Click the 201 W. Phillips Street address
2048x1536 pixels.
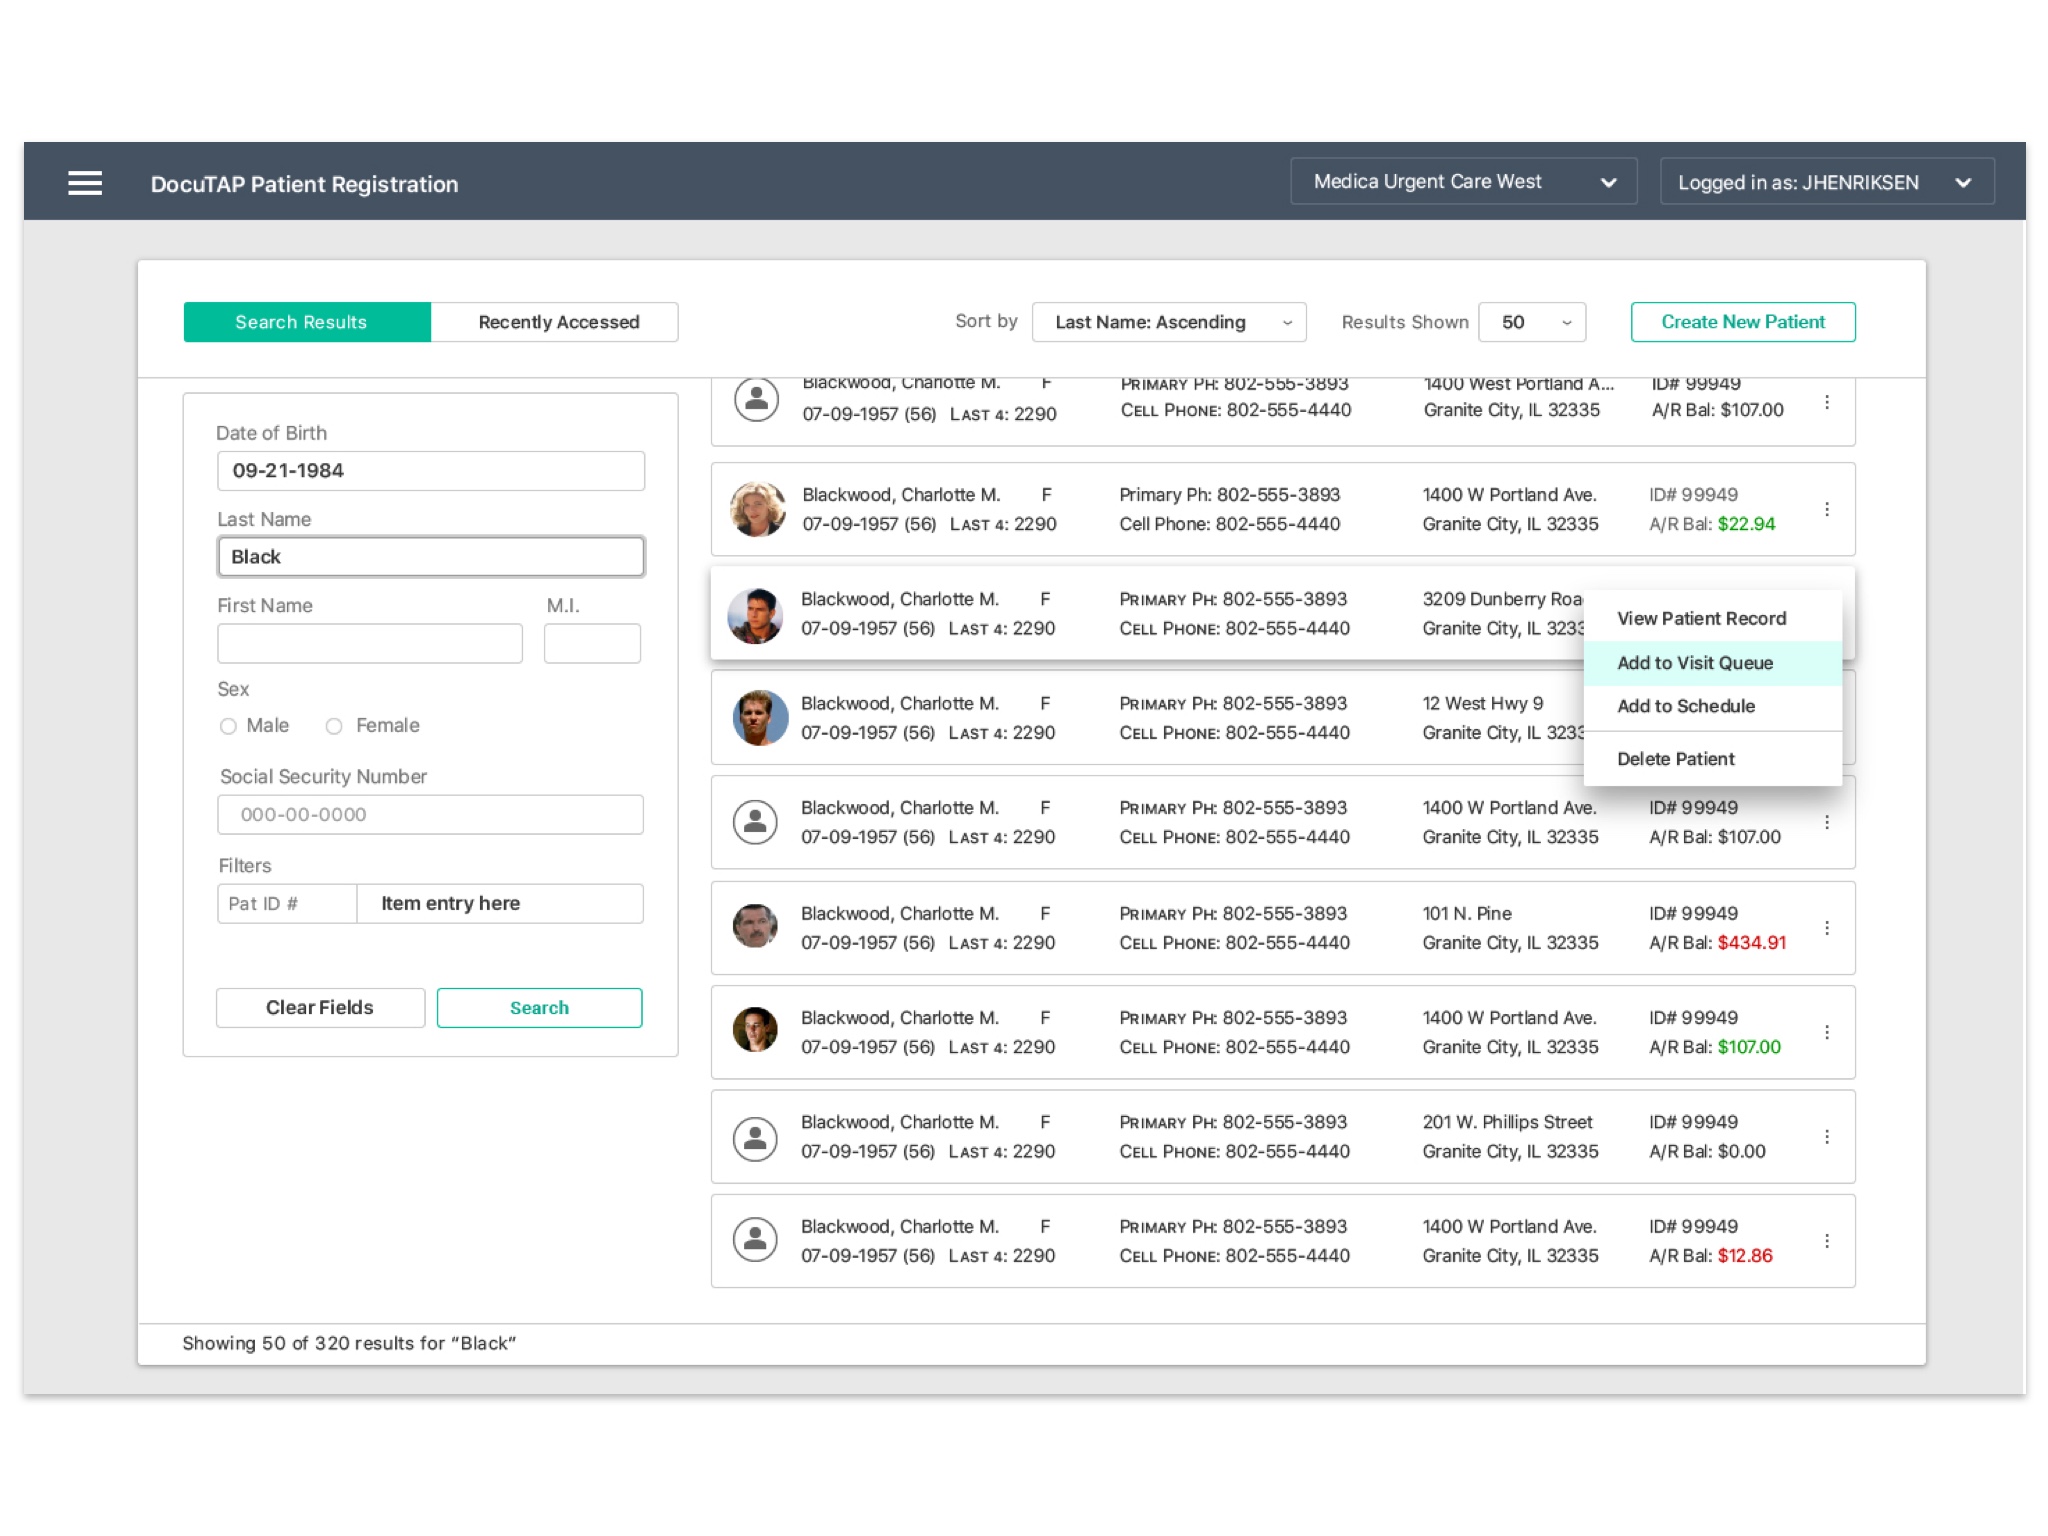[x=1507, y=1122]
